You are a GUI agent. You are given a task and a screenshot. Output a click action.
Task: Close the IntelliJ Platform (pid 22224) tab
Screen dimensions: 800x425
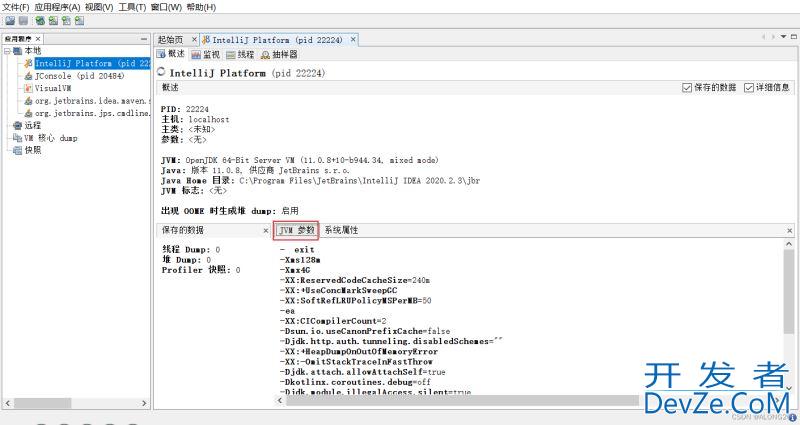[x=353, y=39]
